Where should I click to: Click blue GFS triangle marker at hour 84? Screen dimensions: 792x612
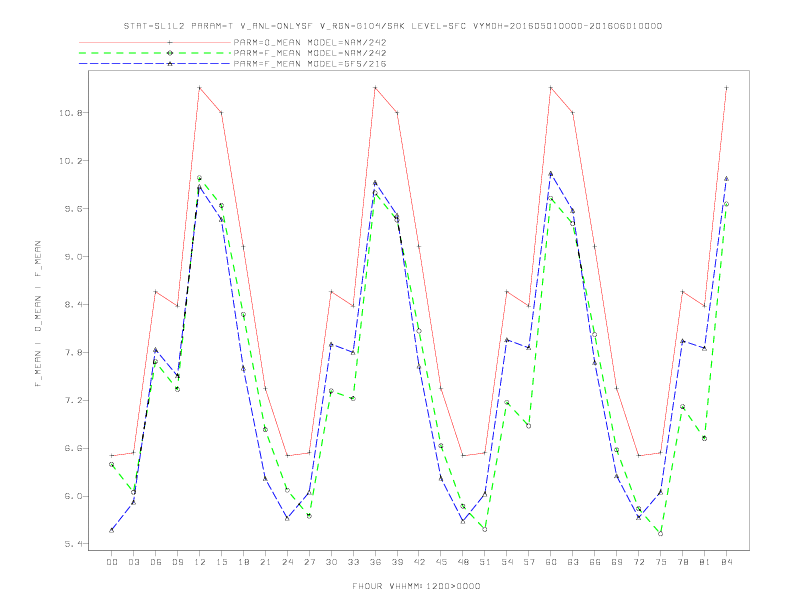727,179
